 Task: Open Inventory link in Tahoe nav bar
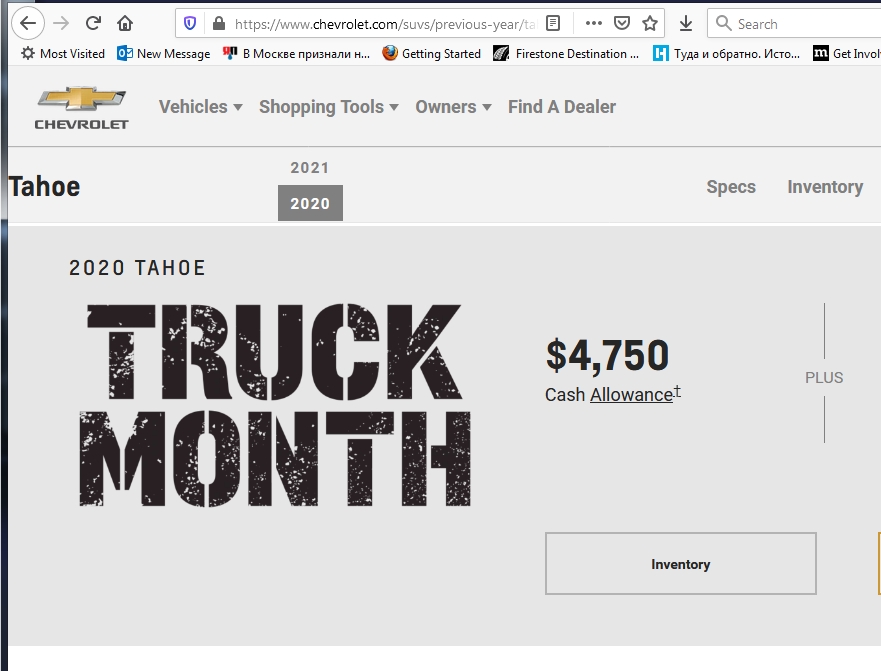(825, 187)
